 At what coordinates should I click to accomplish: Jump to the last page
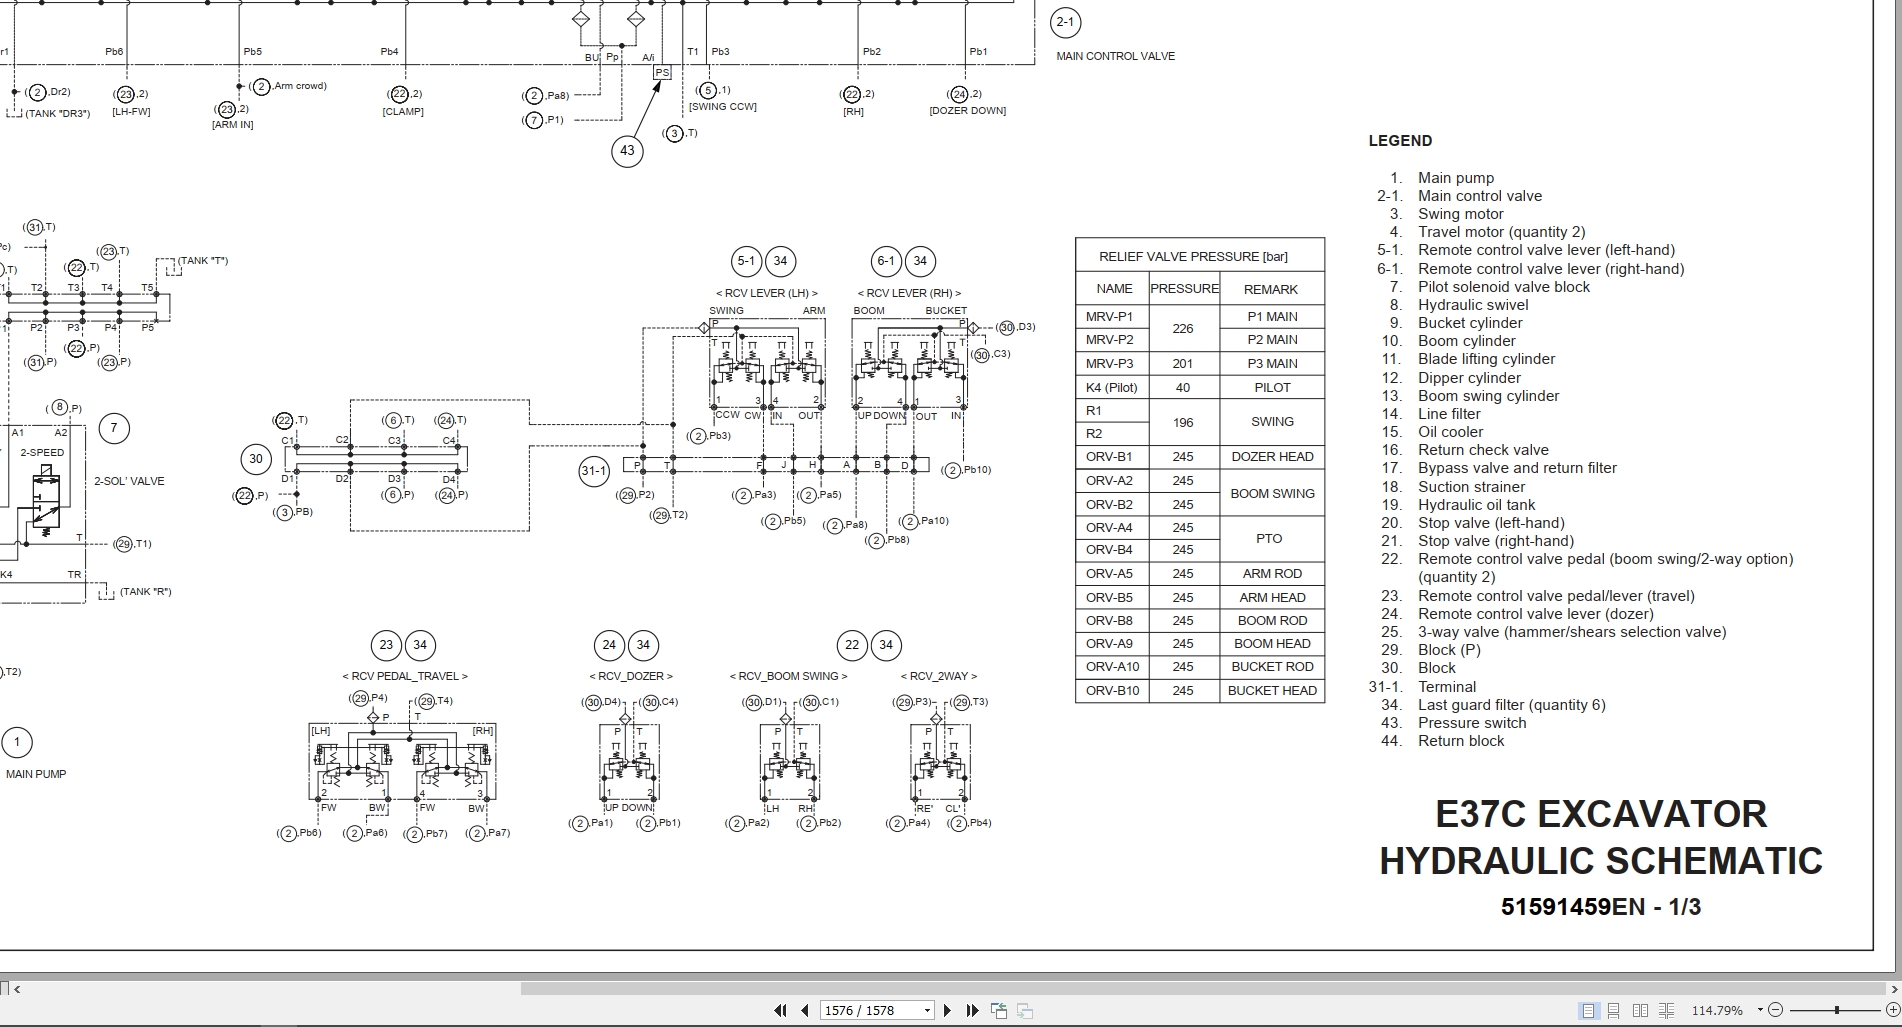coord(972,1011)
